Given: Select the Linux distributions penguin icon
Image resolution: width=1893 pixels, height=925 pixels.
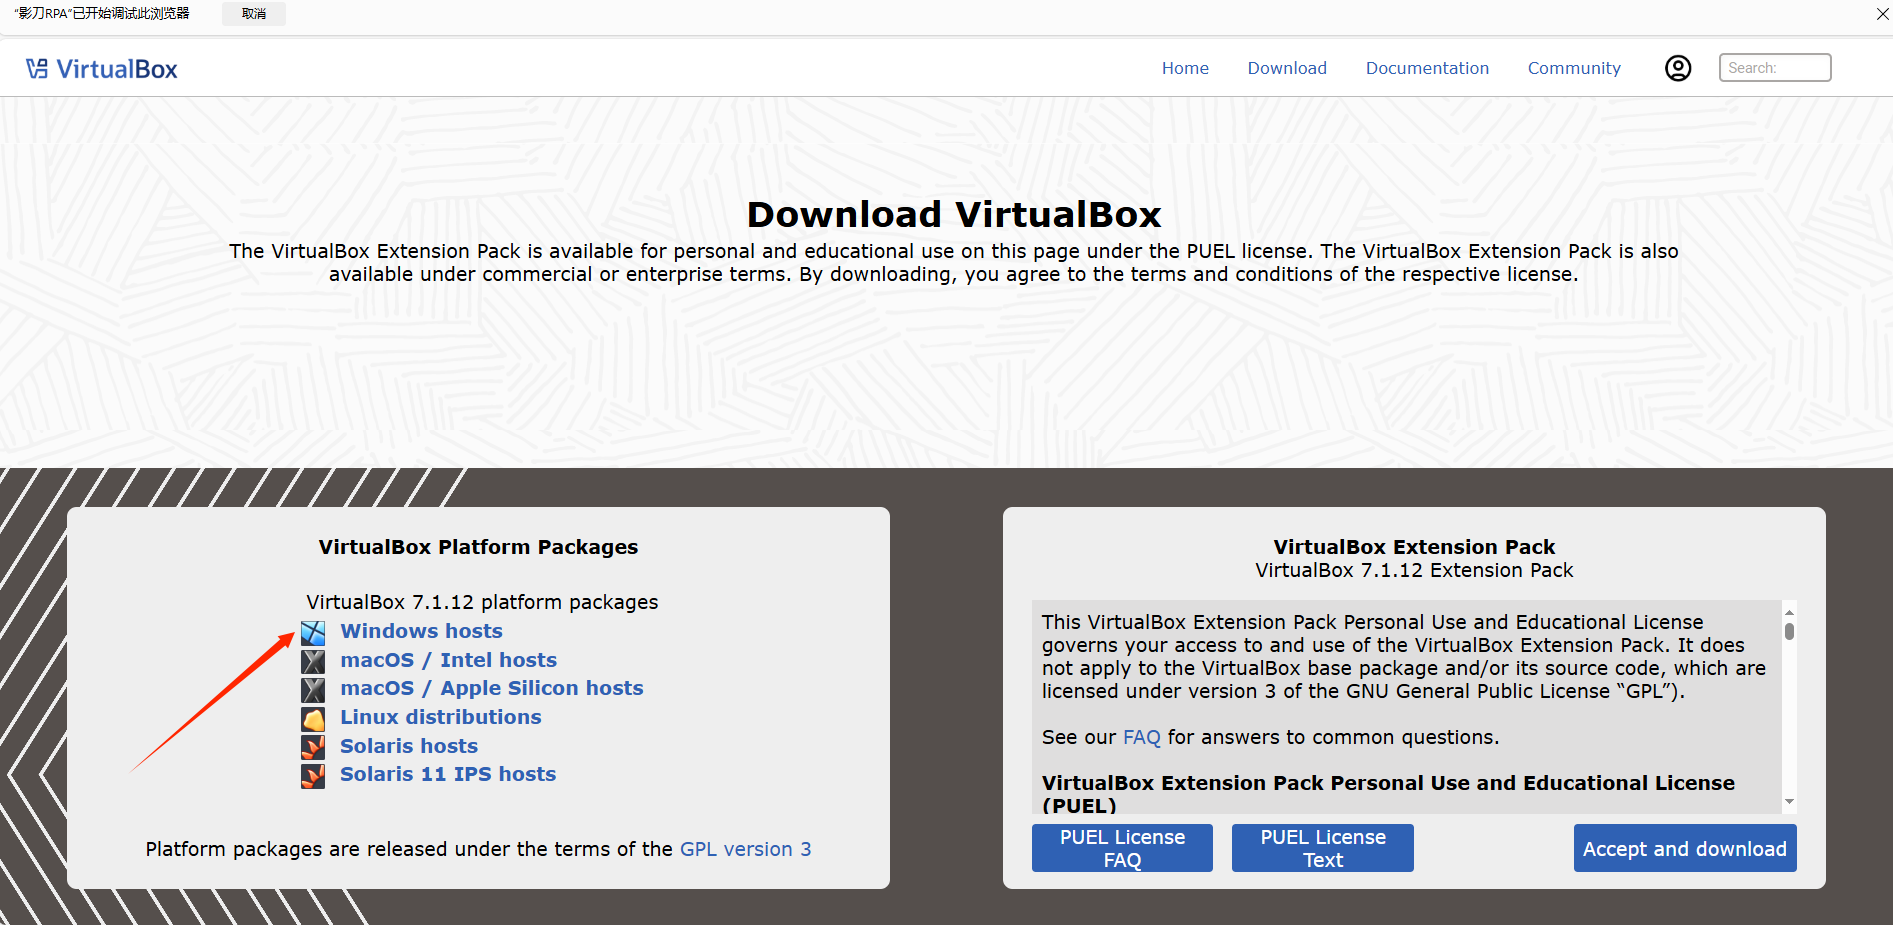Looking at the screenshot, I should (x=313, y=718).
